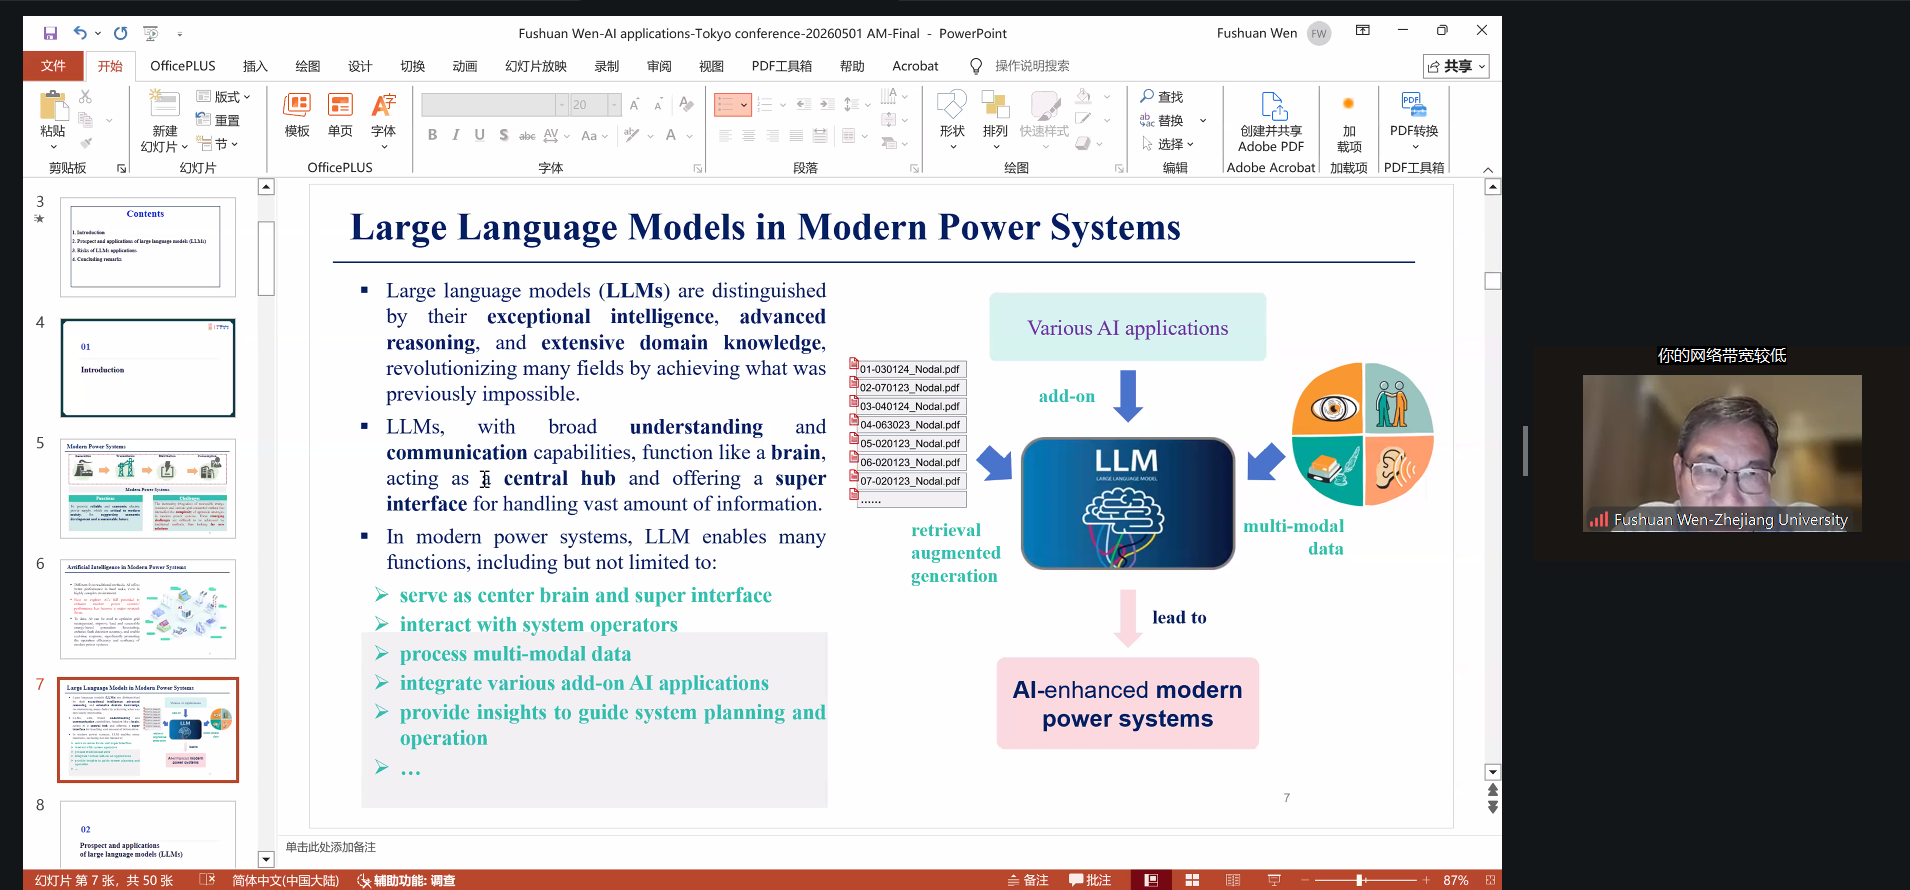Click the Increase Font Size icon
This screenshot has height=890, width=1910.
[634, 105]
